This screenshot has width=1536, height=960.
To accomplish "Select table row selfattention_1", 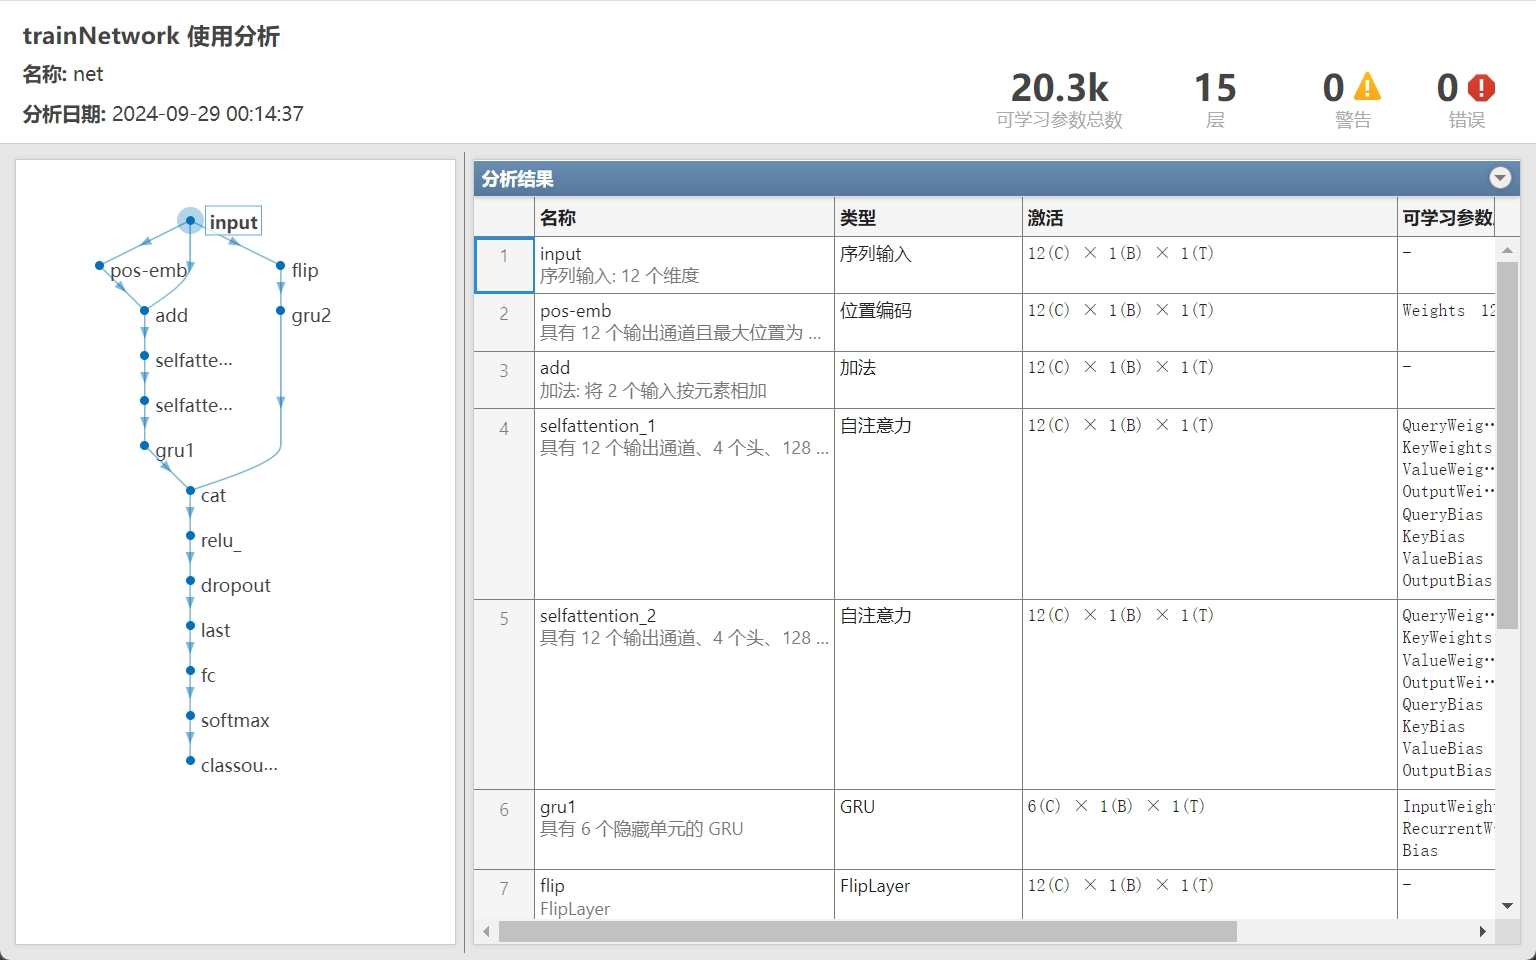I will (x=985, y=504).
